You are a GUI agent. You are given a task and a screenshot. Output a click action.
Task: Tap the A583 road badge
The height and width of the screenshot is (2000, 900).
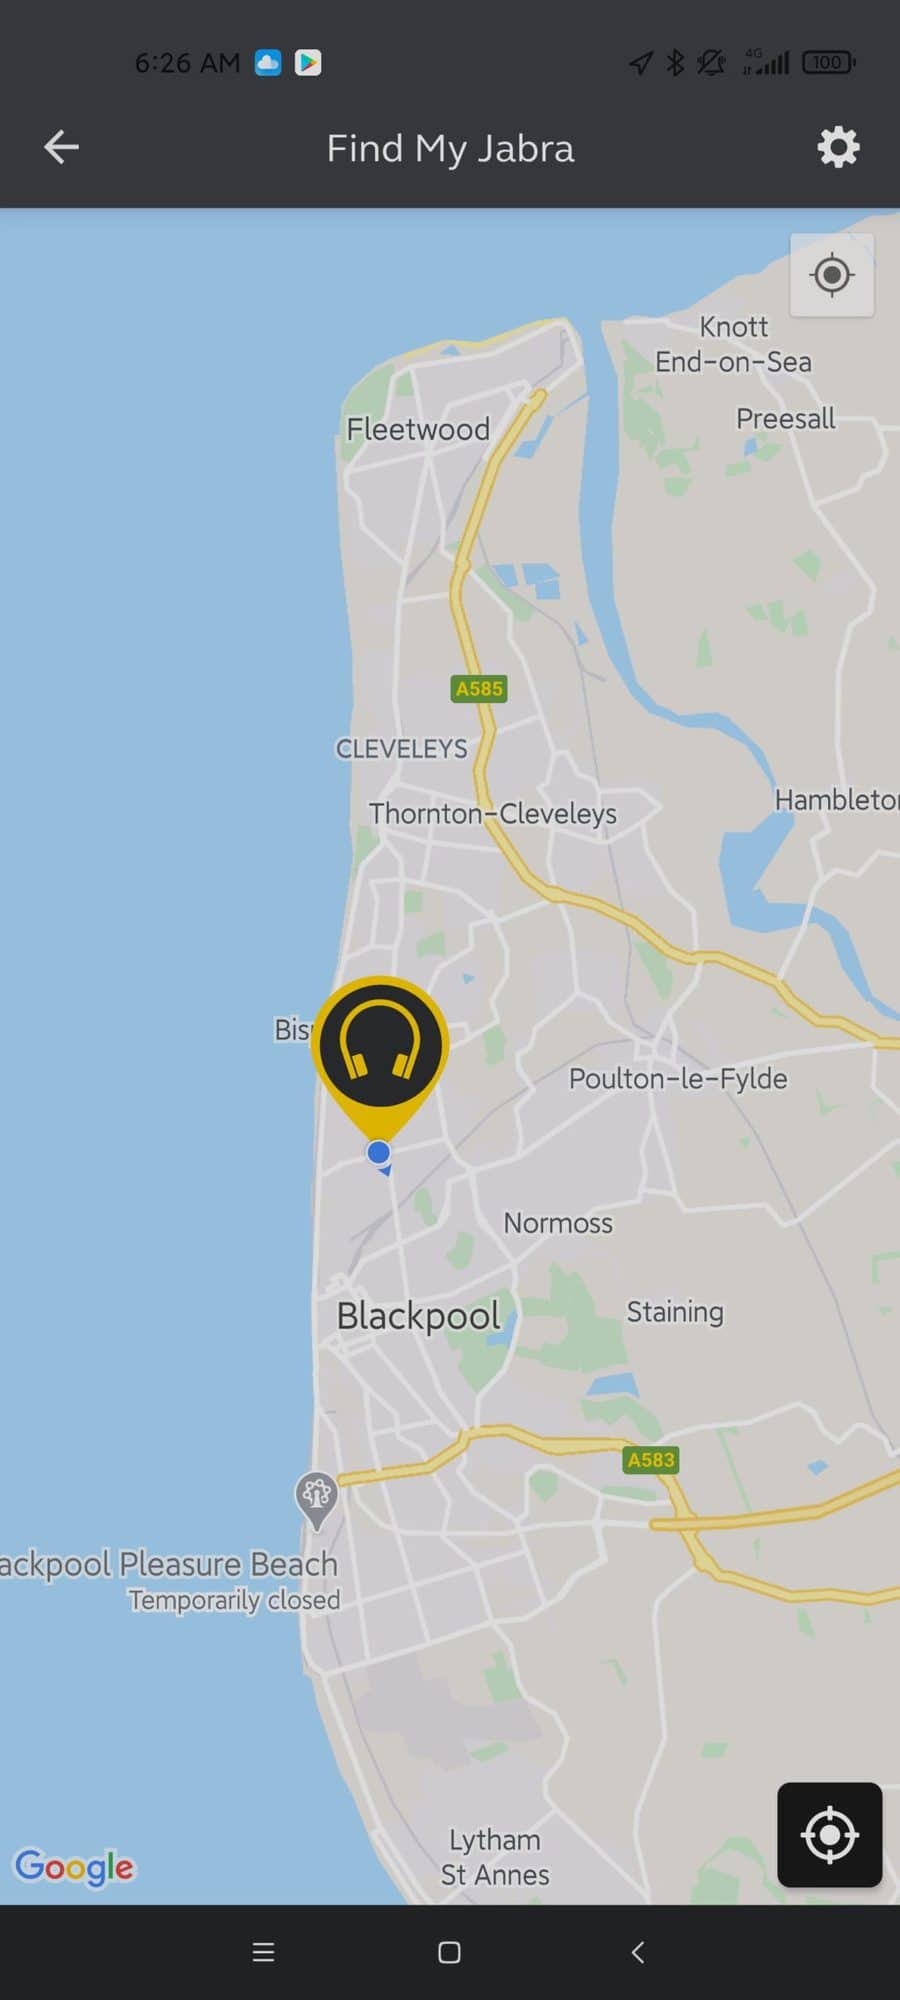click(651, 1460)
